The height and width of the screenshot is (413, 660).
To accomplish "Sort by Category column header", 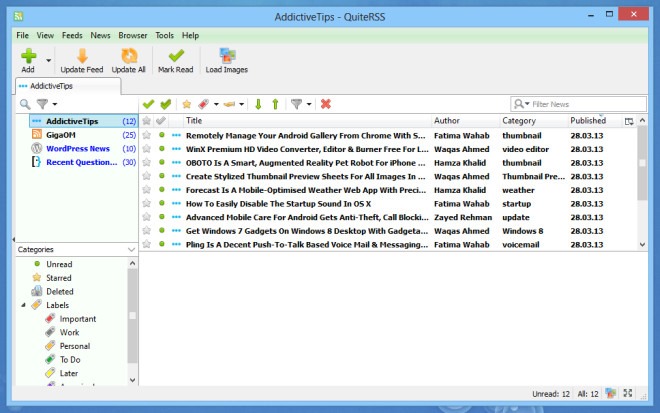I will (x=534, y=121).
